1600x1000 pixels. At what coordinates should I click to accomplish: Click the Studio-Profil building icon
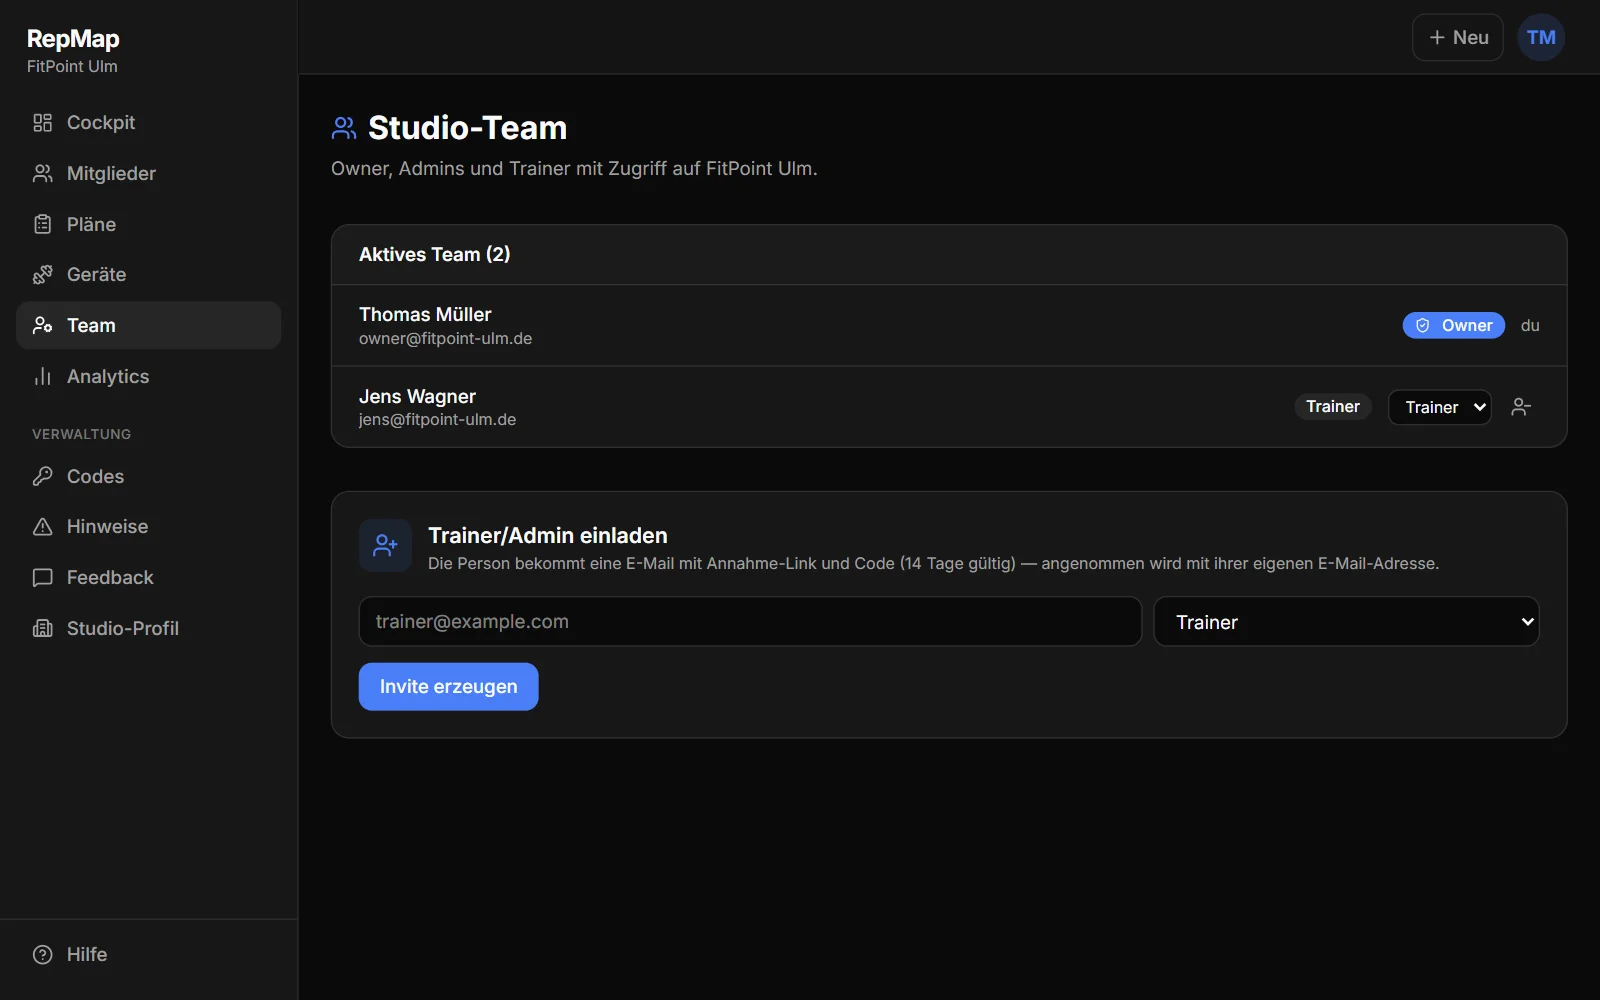[x=42, y=629]
